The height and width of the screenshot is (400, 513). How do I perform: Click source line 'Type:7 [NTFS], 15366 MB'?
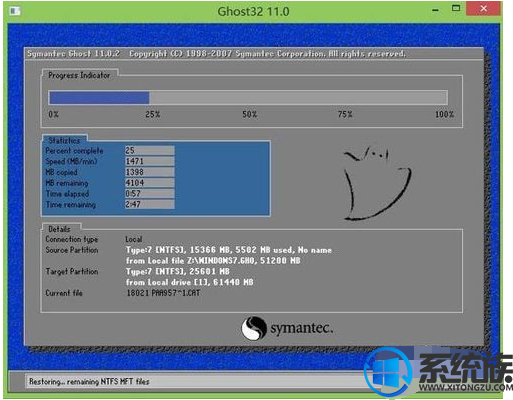coord(229,250)
